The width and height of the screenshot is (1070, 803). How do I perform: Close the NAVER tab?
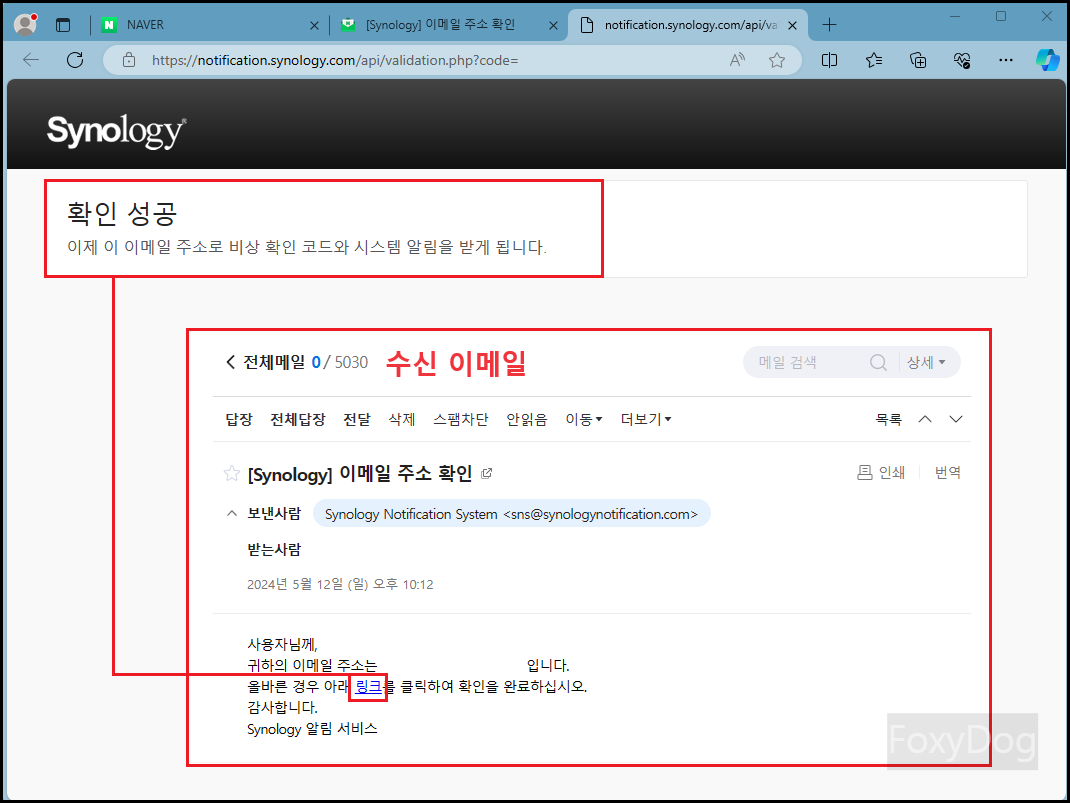point(314,25)
